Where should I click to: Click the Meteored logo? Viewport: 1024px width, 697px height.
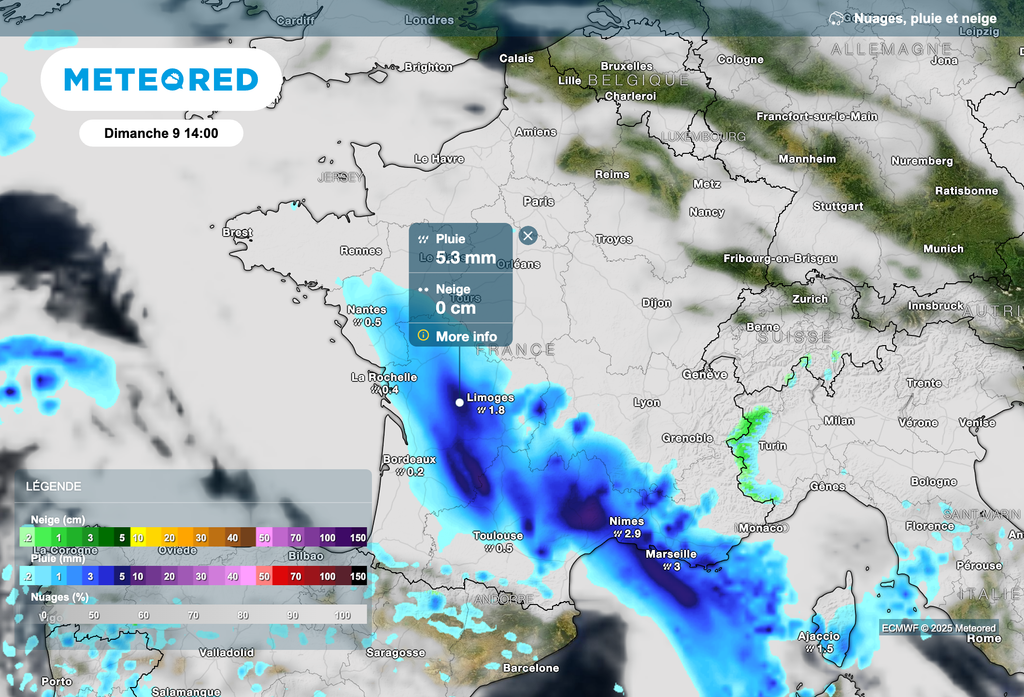pos(160,79)
